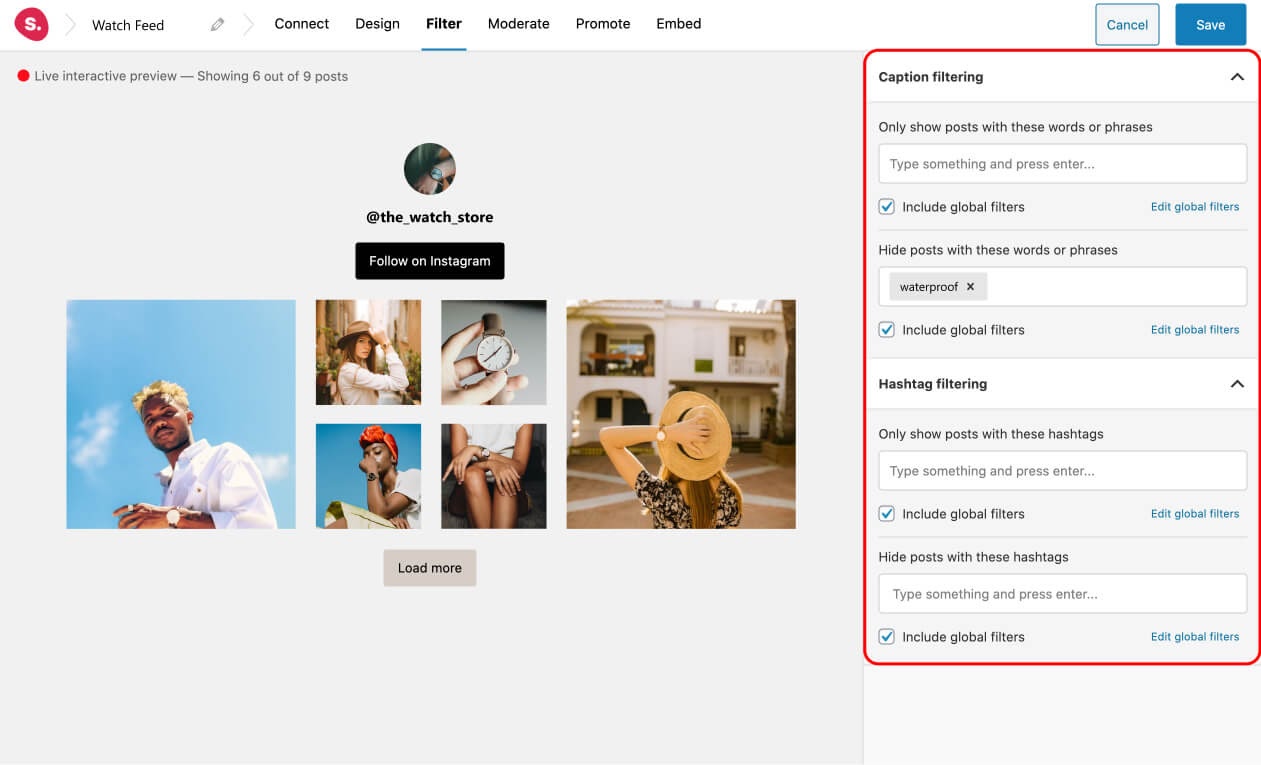Open the Connect tab
The image size is (1261, 765).
pyautogui.click(x=302, y=24)
